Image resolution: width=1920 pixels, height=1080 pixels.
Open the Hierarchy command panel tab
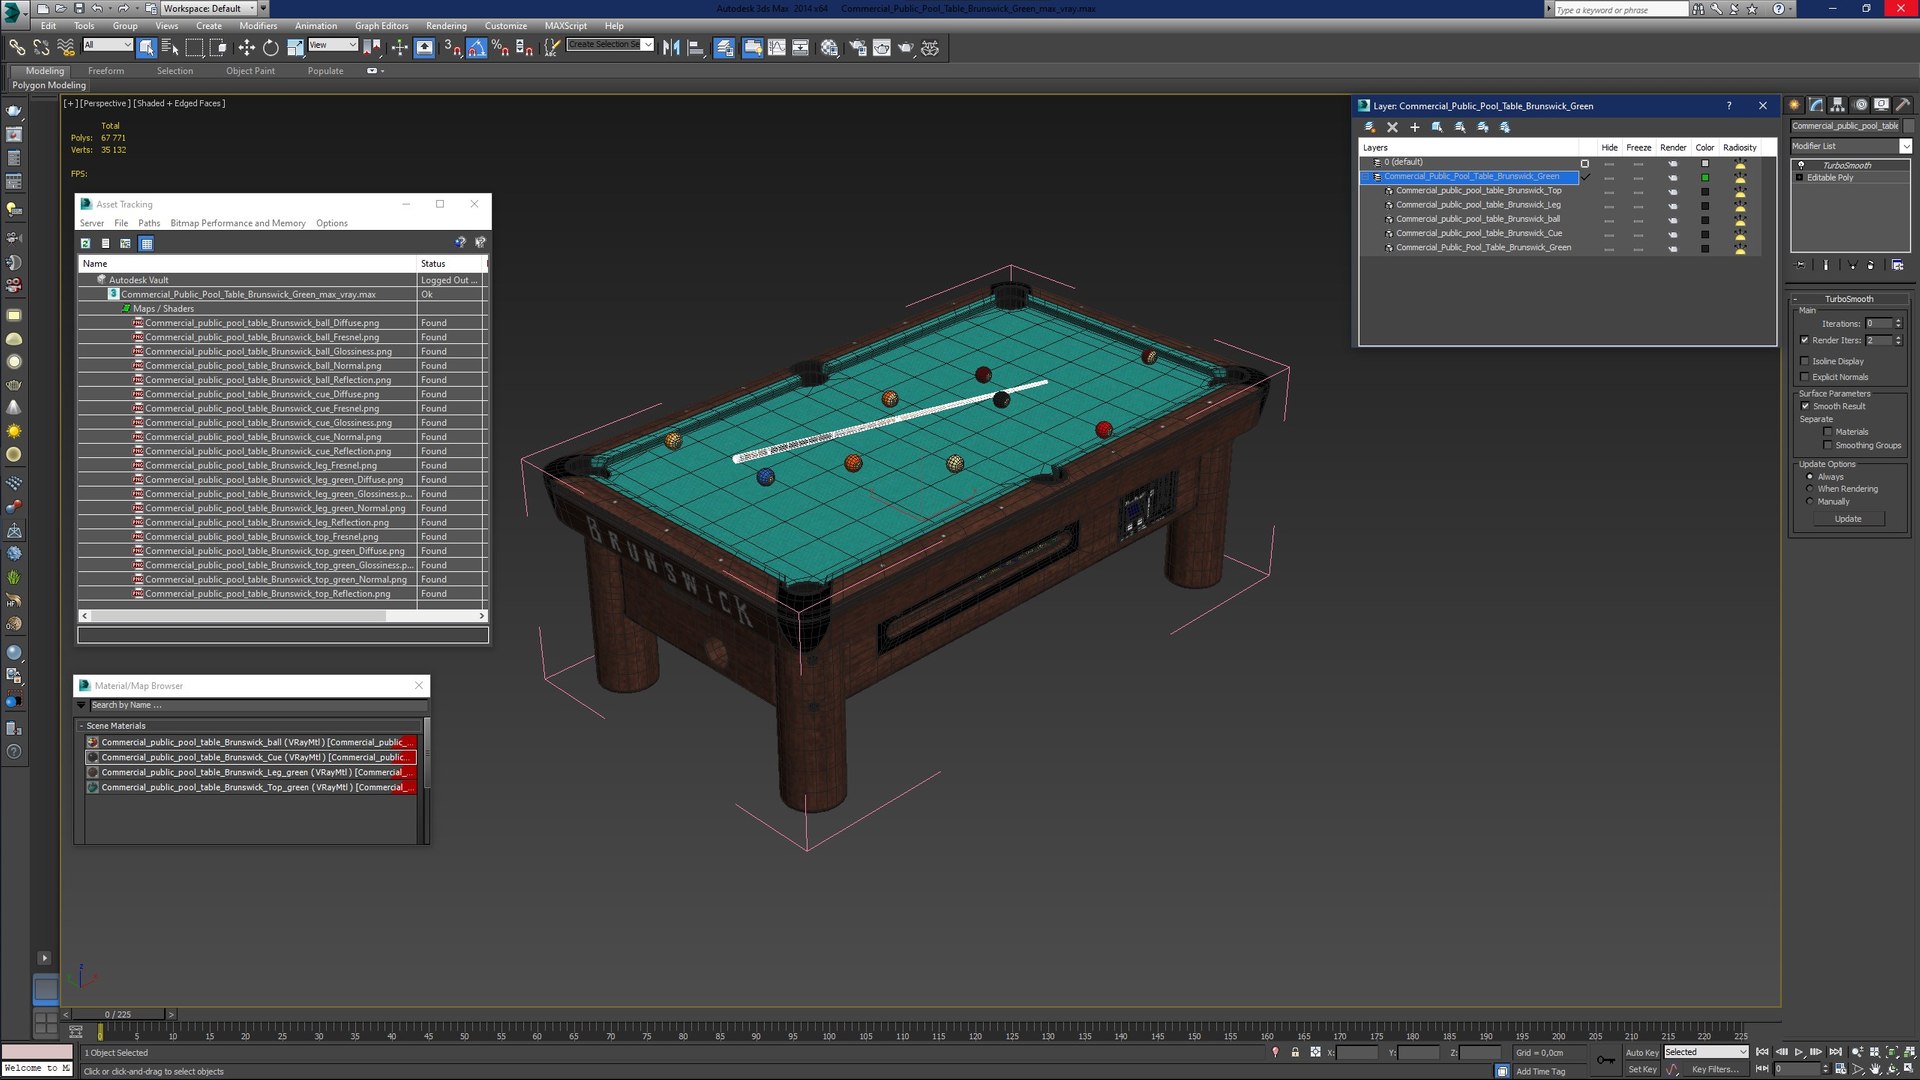click(x=1838, y=104)
